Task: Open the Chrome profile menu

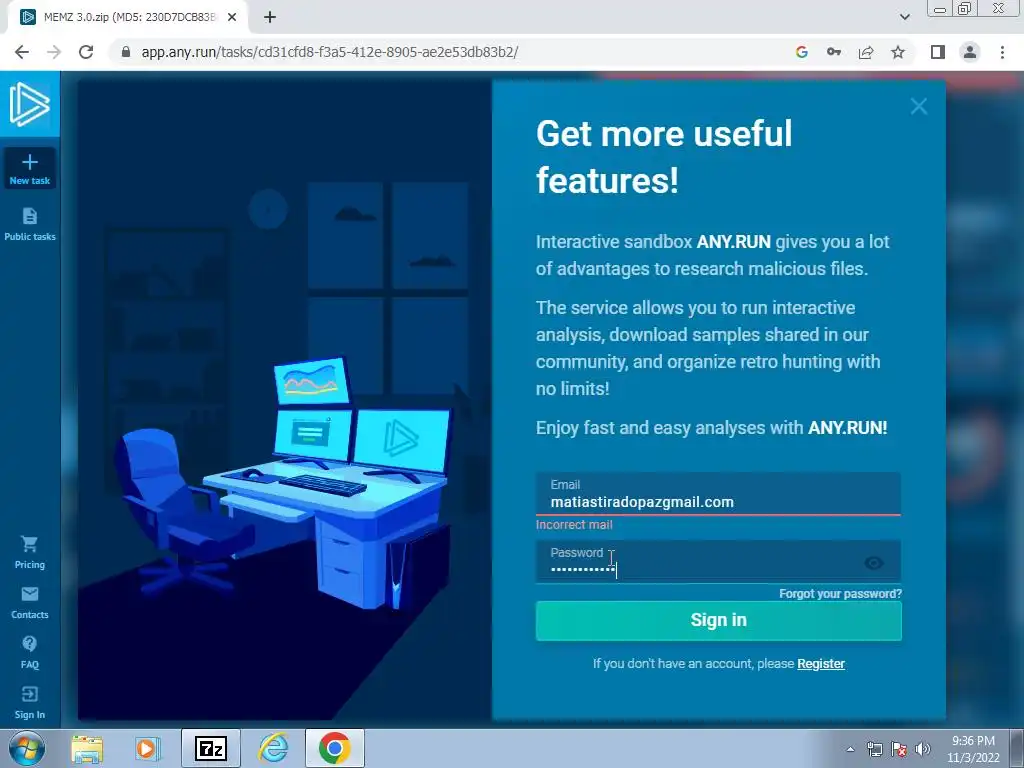Action: 970,52
